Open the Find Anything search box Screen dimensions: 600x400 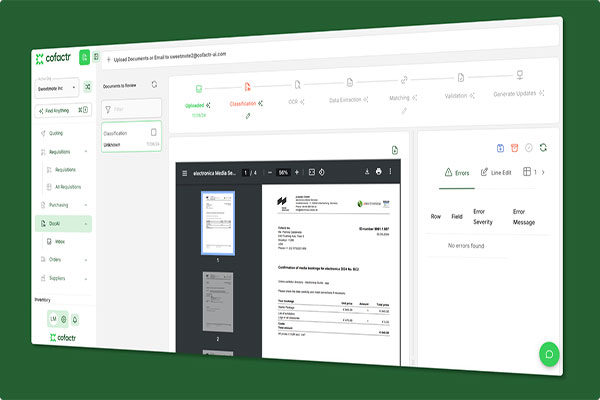click(63, 111)
